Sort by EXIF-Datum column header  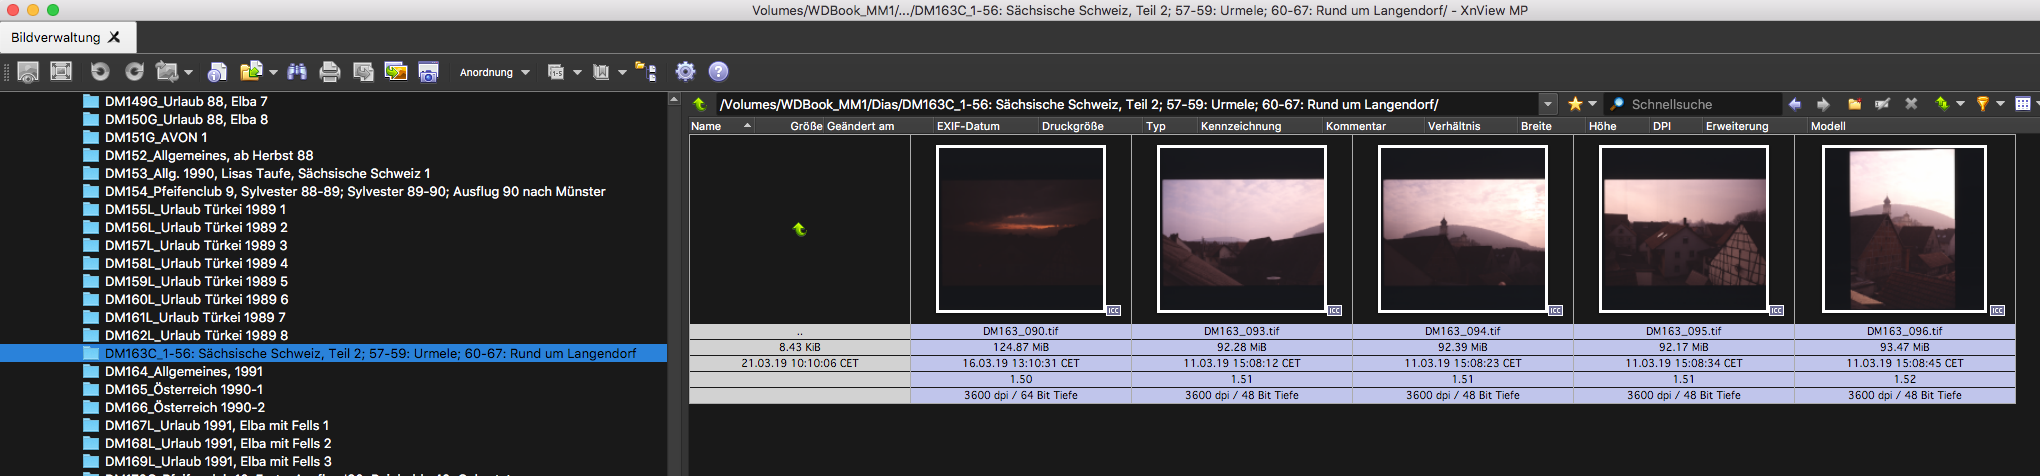coord(985,126)
